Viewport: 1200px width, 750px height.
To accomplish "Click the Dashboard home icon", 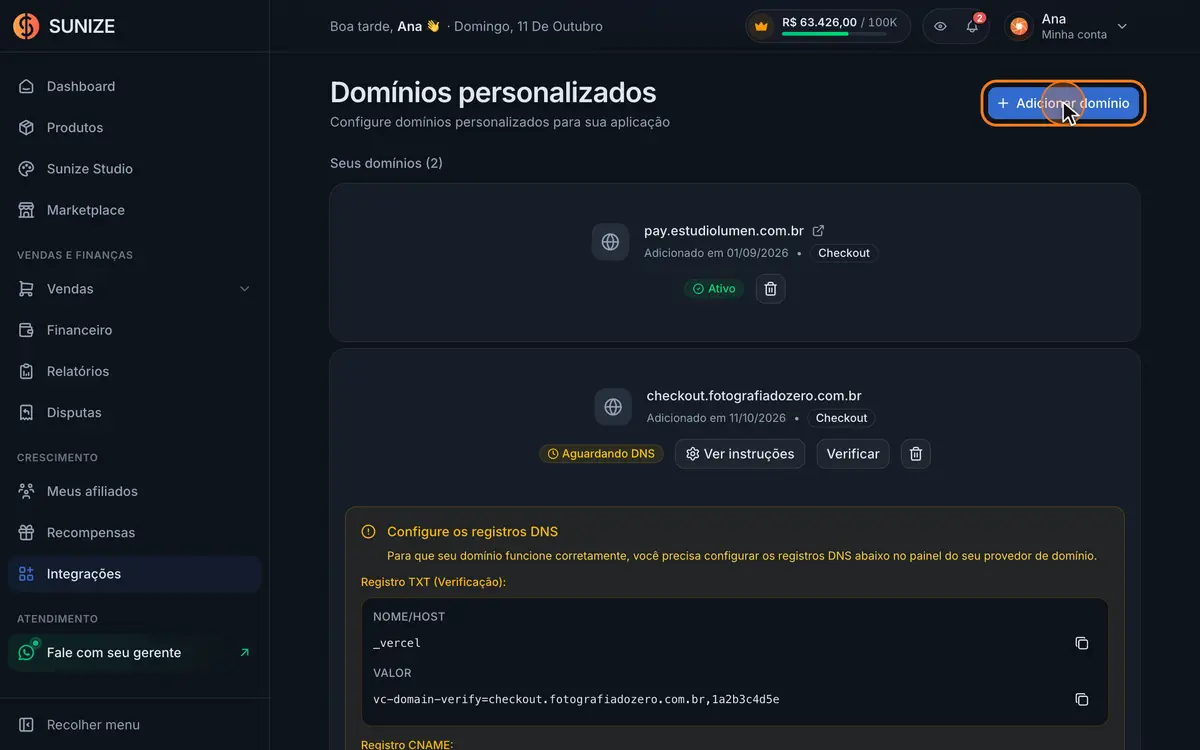I will click(27, 86).
